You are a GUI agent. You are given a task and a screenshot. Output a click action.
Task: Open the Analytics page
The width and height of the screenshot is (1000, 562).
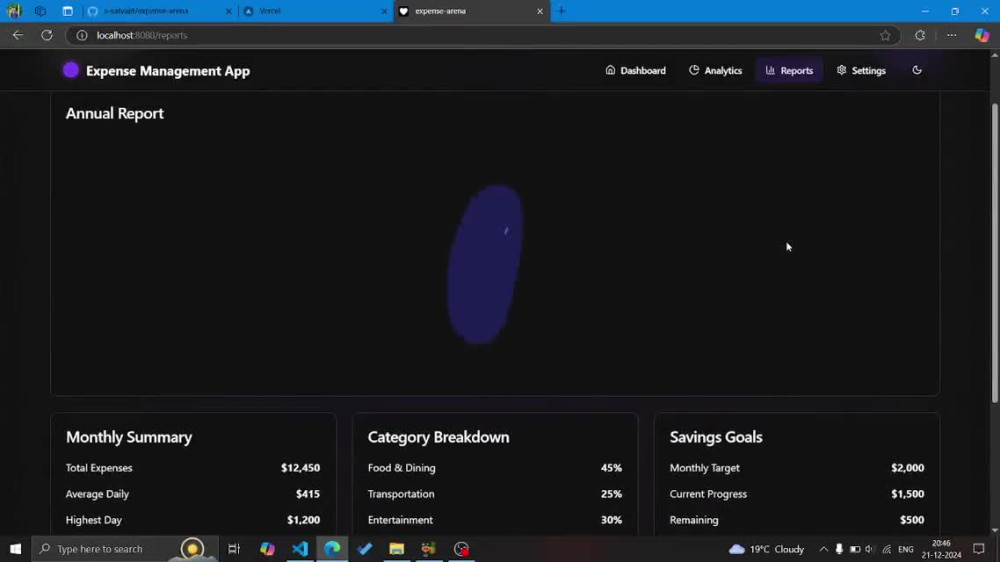click(715, 70)
